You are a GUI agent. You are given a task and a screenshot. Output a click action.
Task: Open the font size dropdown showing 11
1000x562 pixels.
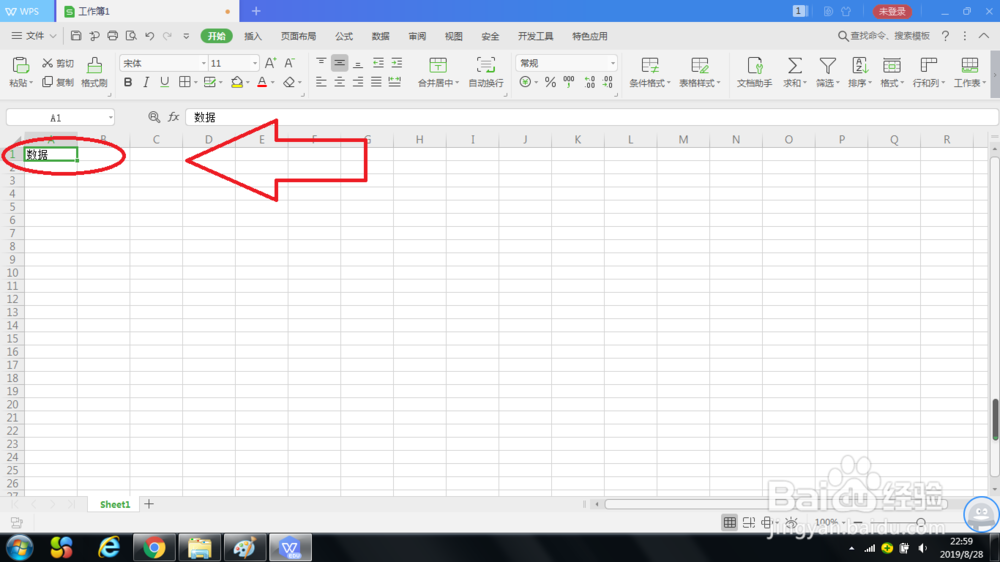coord(254,63)
